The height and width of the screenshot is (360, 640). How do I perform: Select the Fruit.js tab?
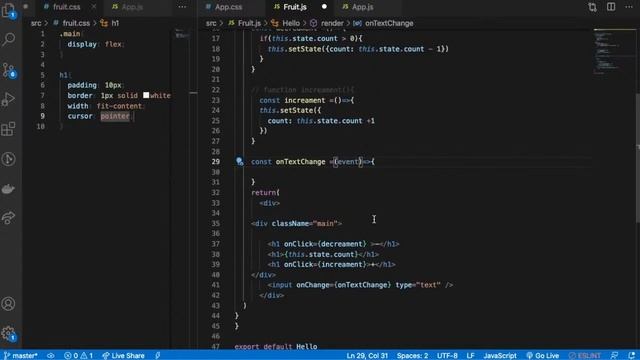pyautogui.click(x=294, y=7)
